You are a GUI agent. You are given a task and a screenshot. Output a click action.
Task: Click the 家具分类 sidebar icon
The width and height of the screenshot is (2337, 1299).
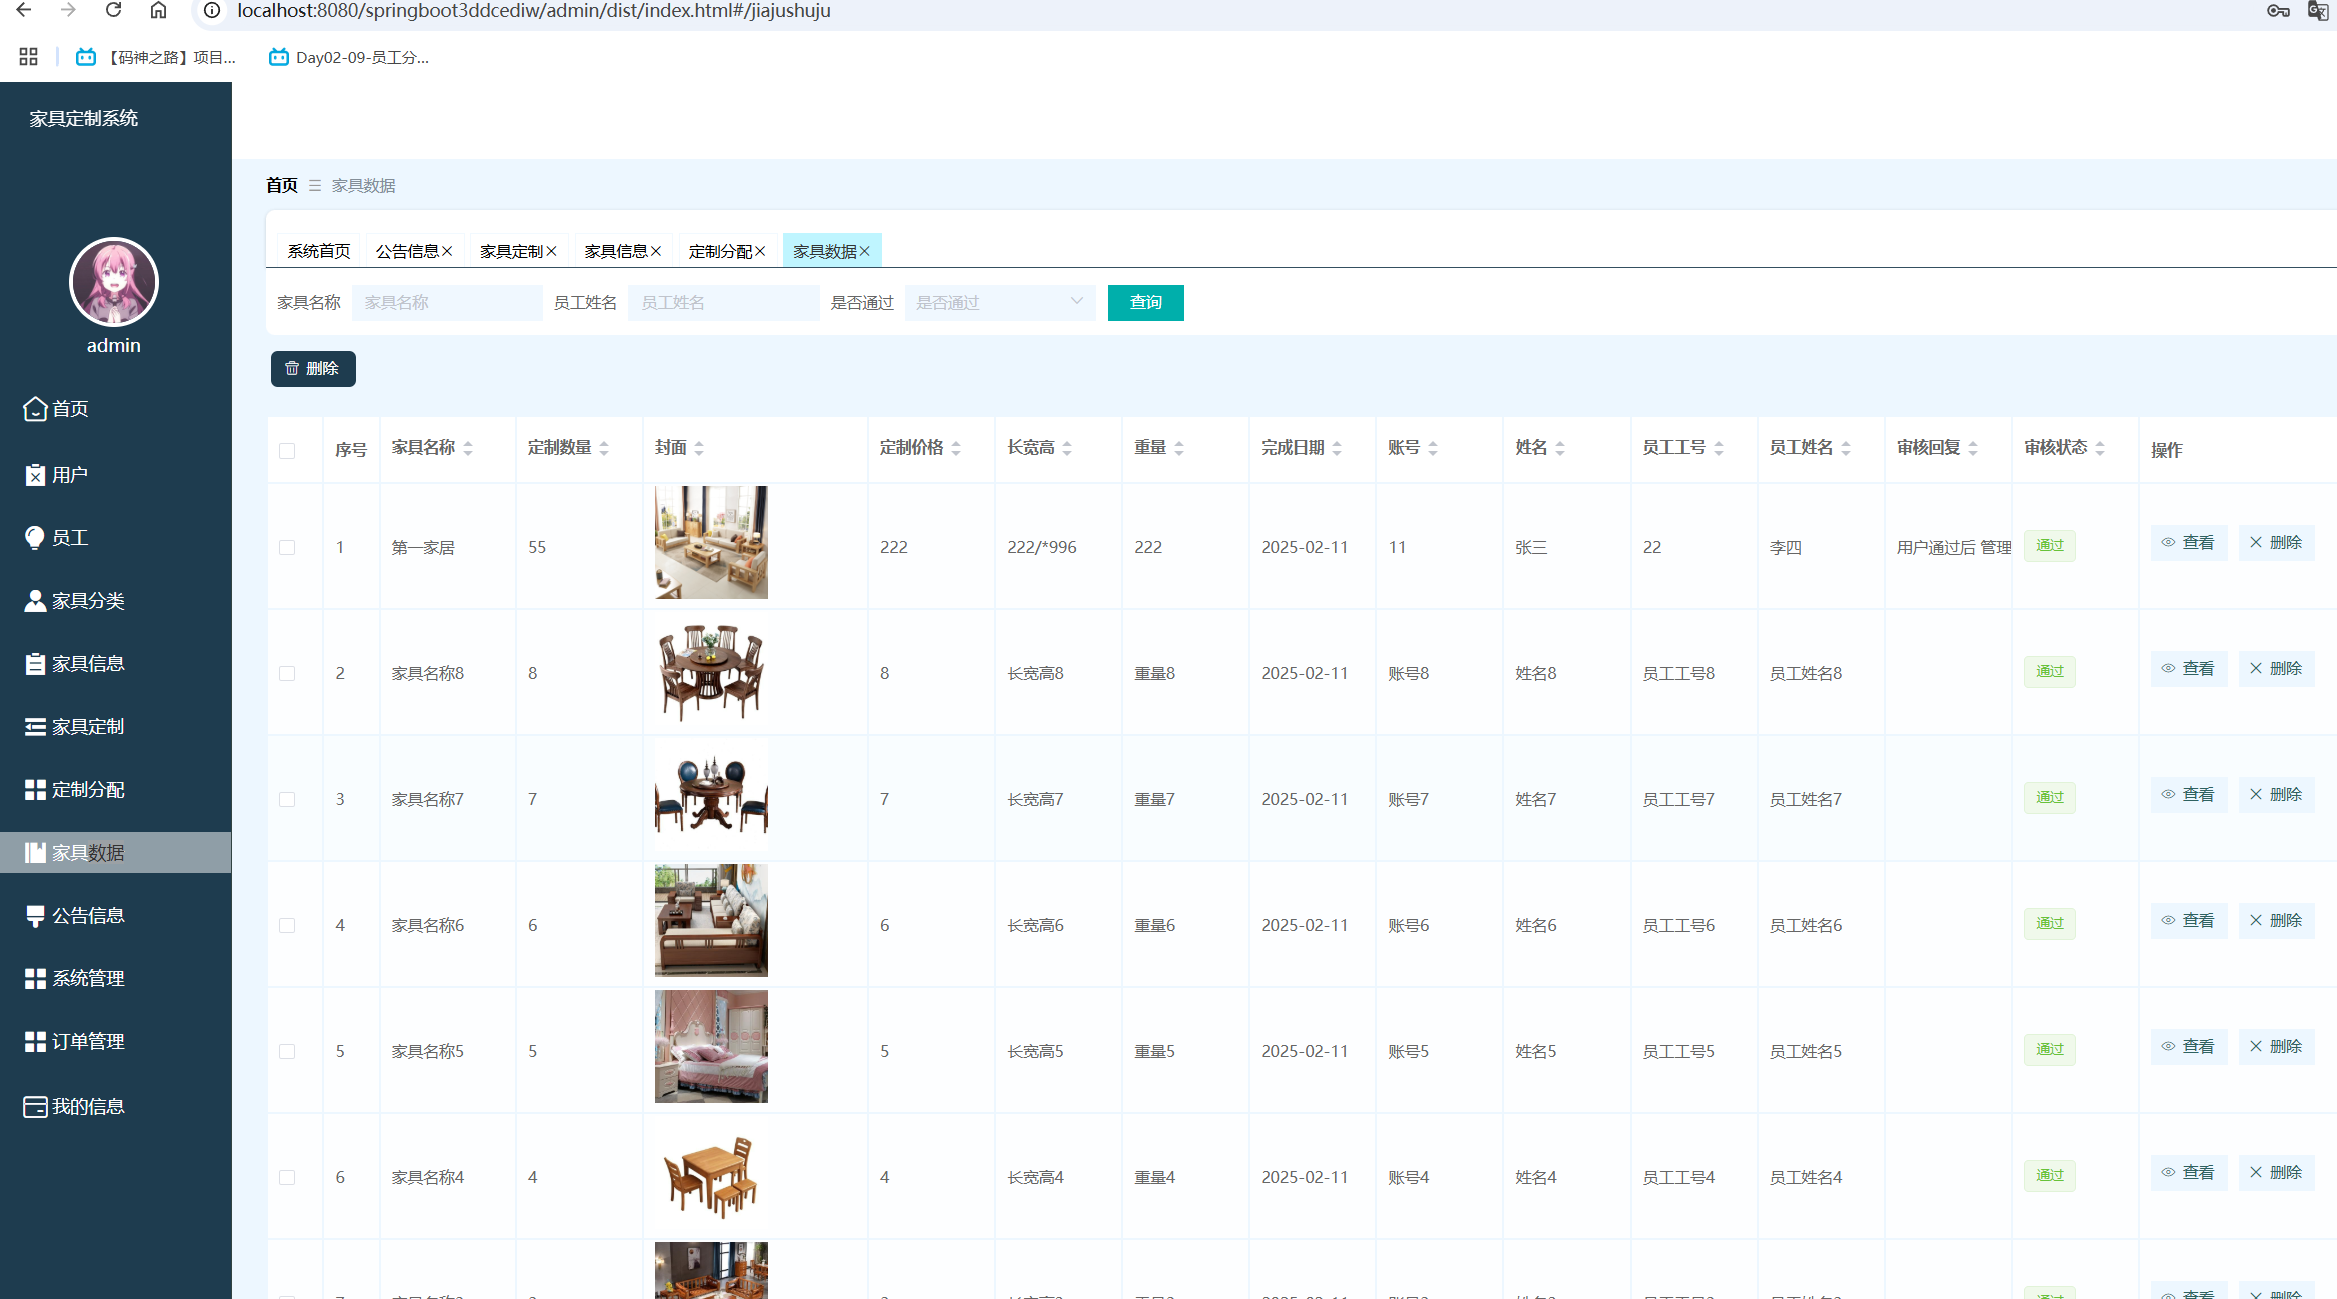click(35, 601)
